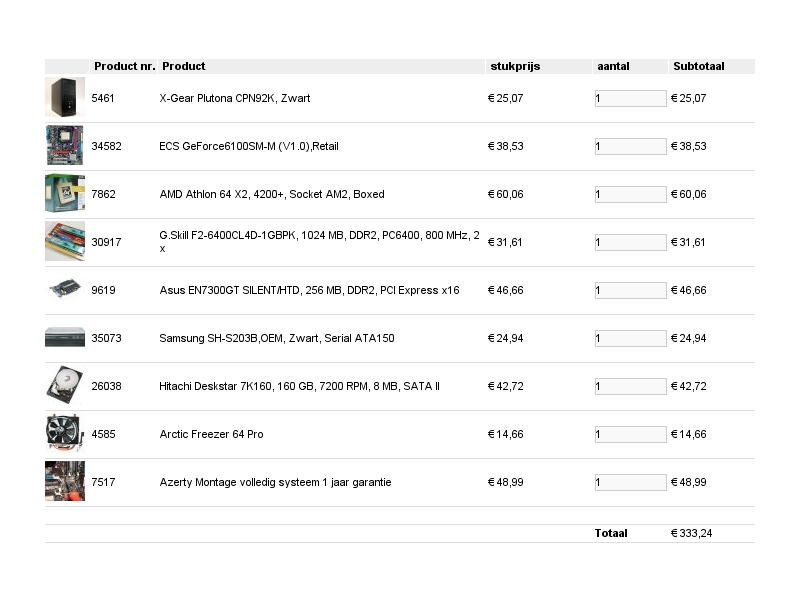Click the Arctic Freezer 64 Pro cooler image
The image size is (800, 600).
coord(65,433)
